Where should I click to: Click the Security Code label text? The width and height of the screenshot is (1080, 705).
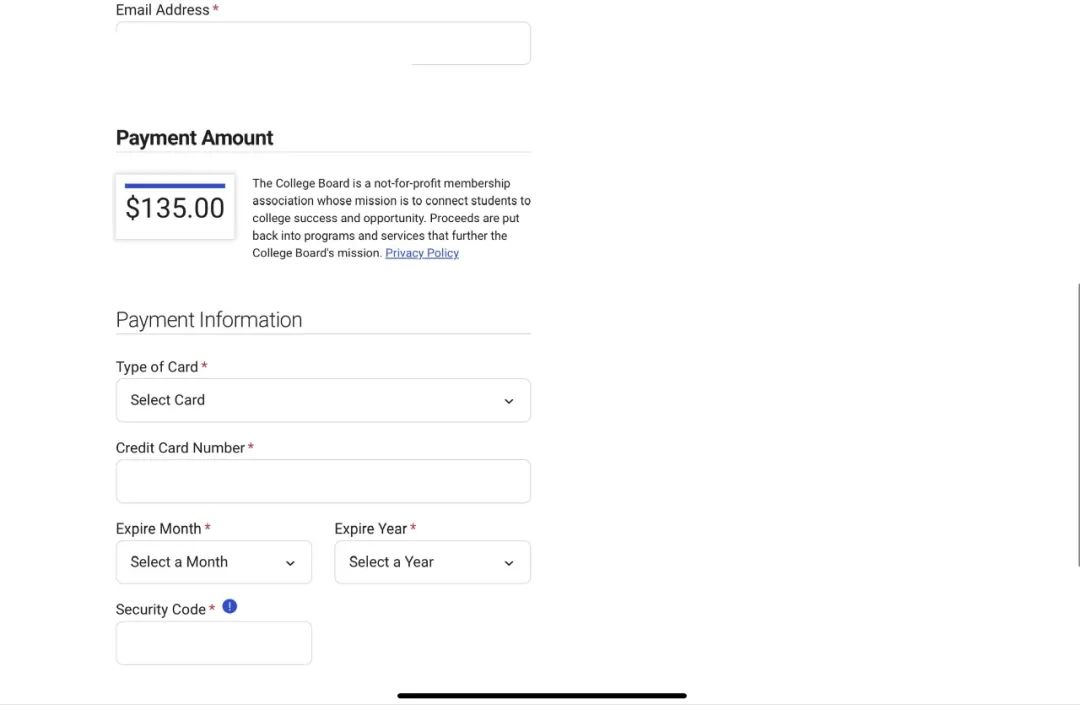(x=161, y=609)
